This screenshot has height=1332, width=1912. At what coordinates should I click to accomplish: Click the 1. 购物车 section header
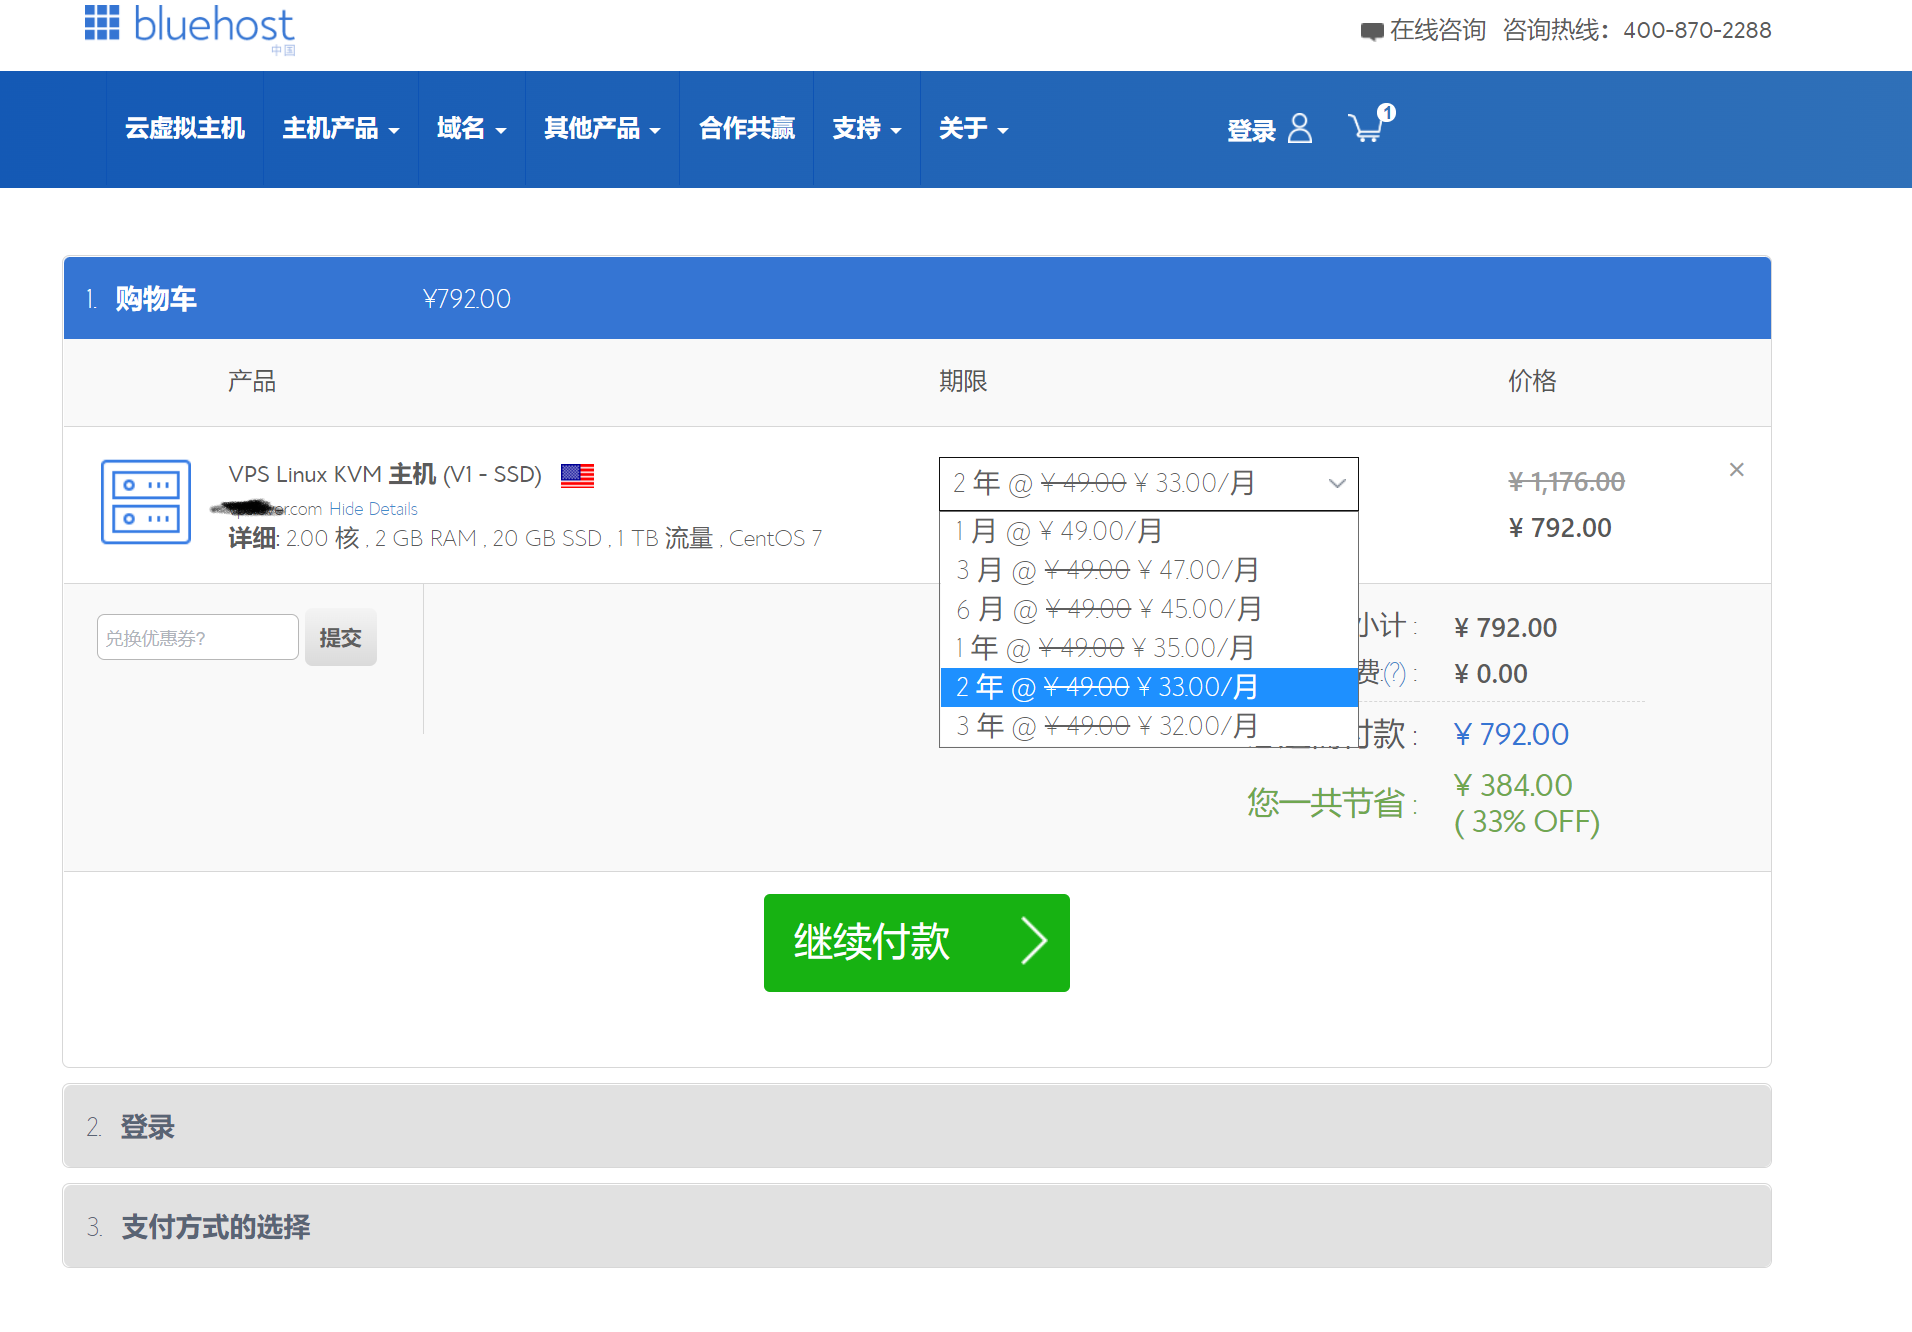tap(917, 298)
